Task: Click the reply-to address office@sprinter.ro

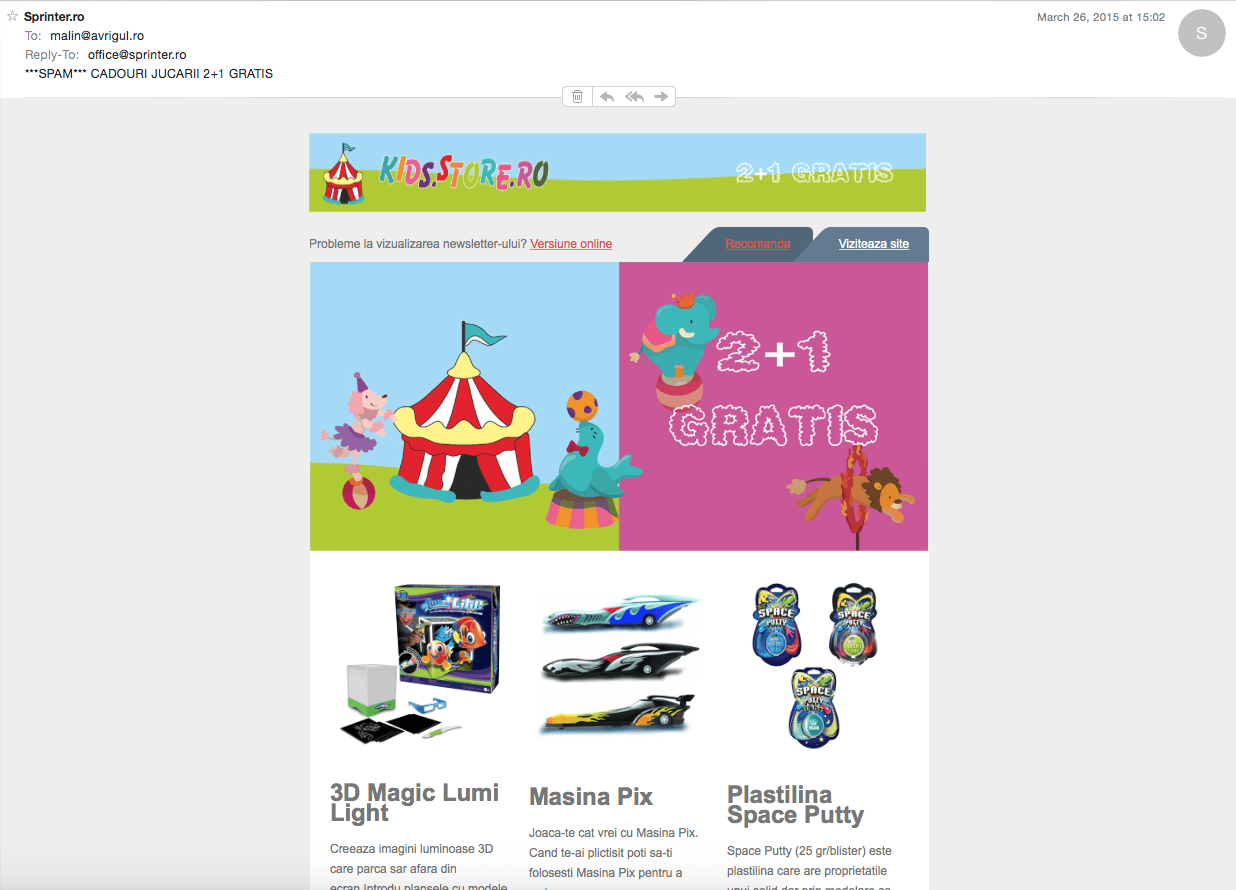Action: click(137, 55)
